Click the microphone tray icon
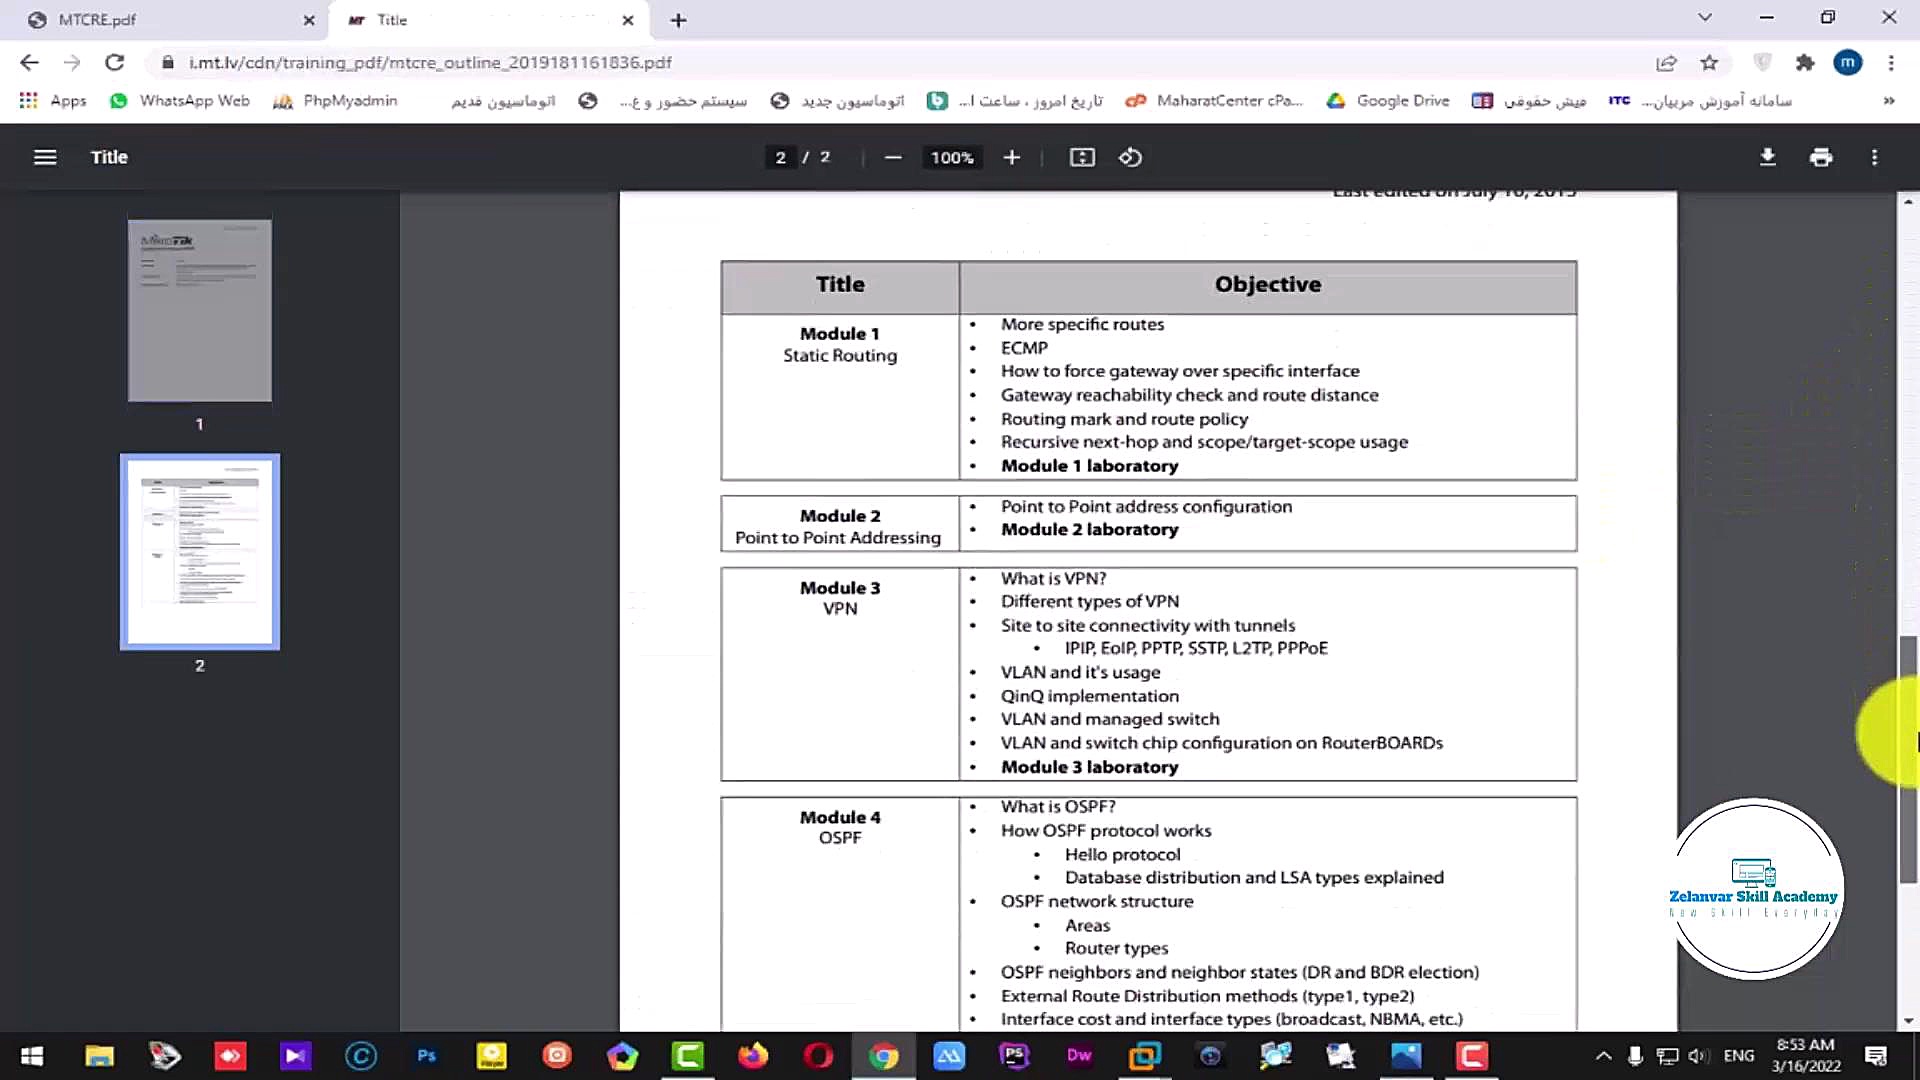The width and height of the screenshot is (1920, 1080). coord(1635,1056)
